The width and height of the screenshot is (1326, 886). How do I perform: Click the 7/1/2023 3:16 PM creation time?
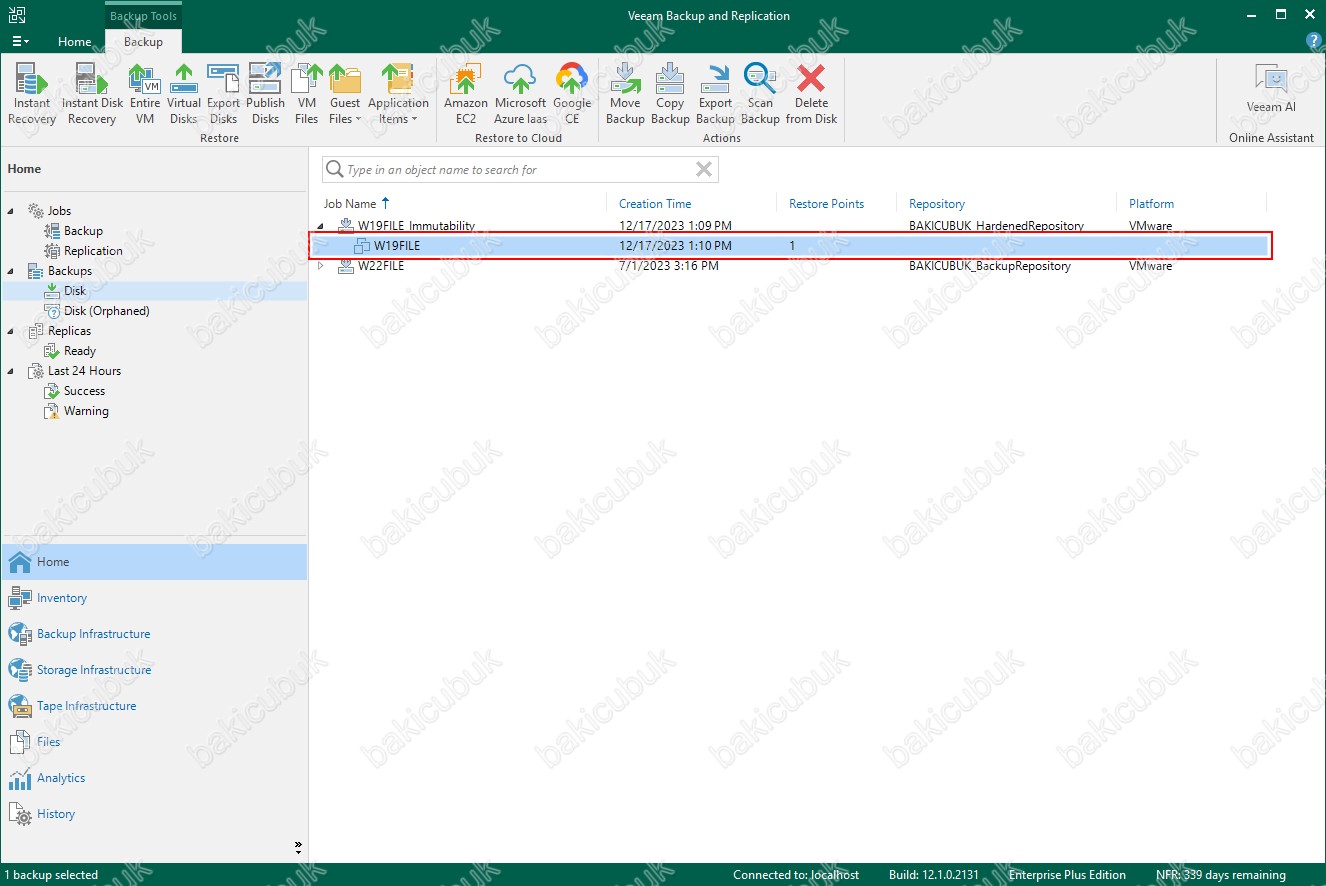(668, 266)
